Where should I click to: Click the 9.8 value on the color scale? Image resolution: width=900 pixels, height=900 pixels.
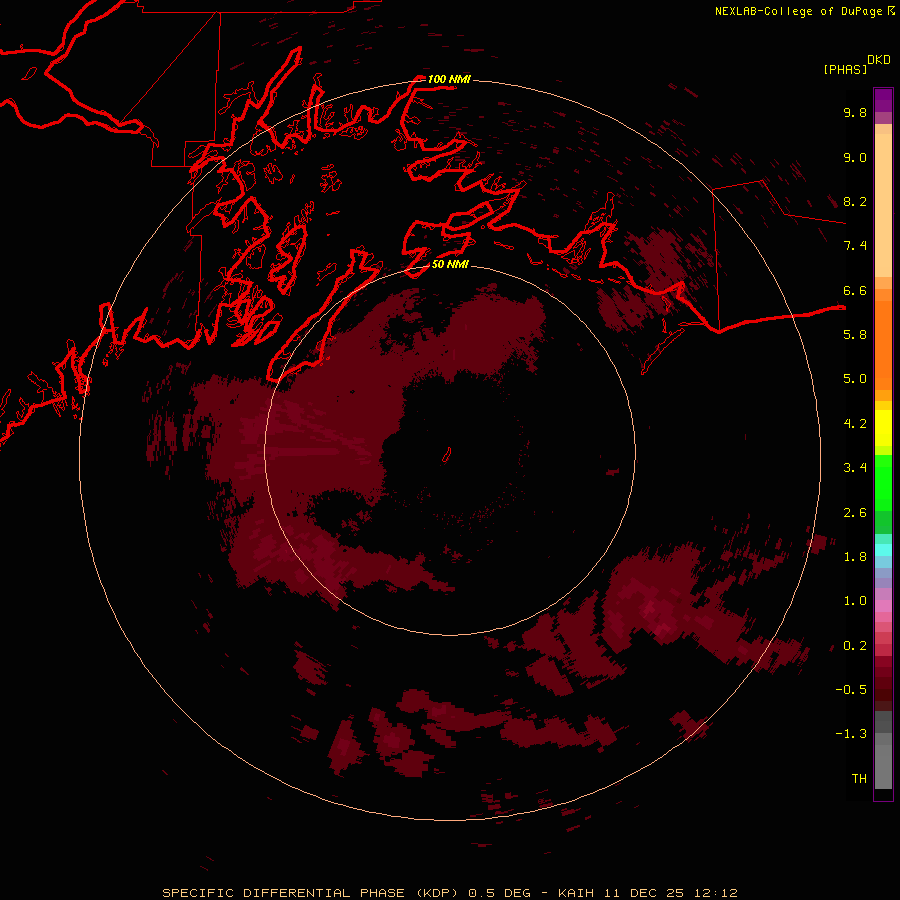855,112
